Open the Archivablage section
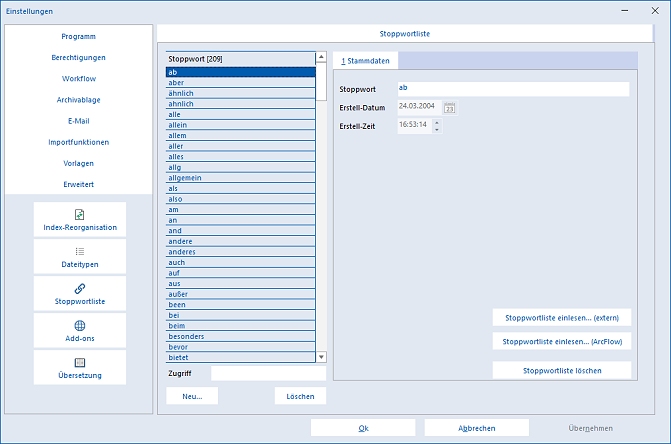The width and height of the screenshot is (671, 444). [79, 100]
